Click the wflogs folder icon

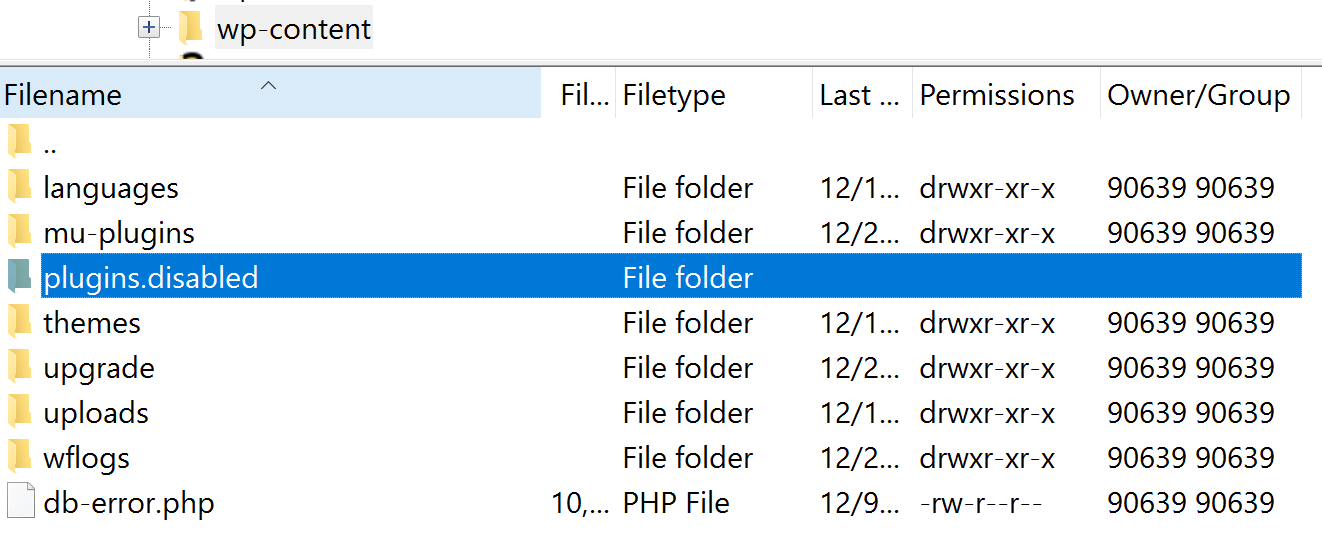click(x=19, y=457)
